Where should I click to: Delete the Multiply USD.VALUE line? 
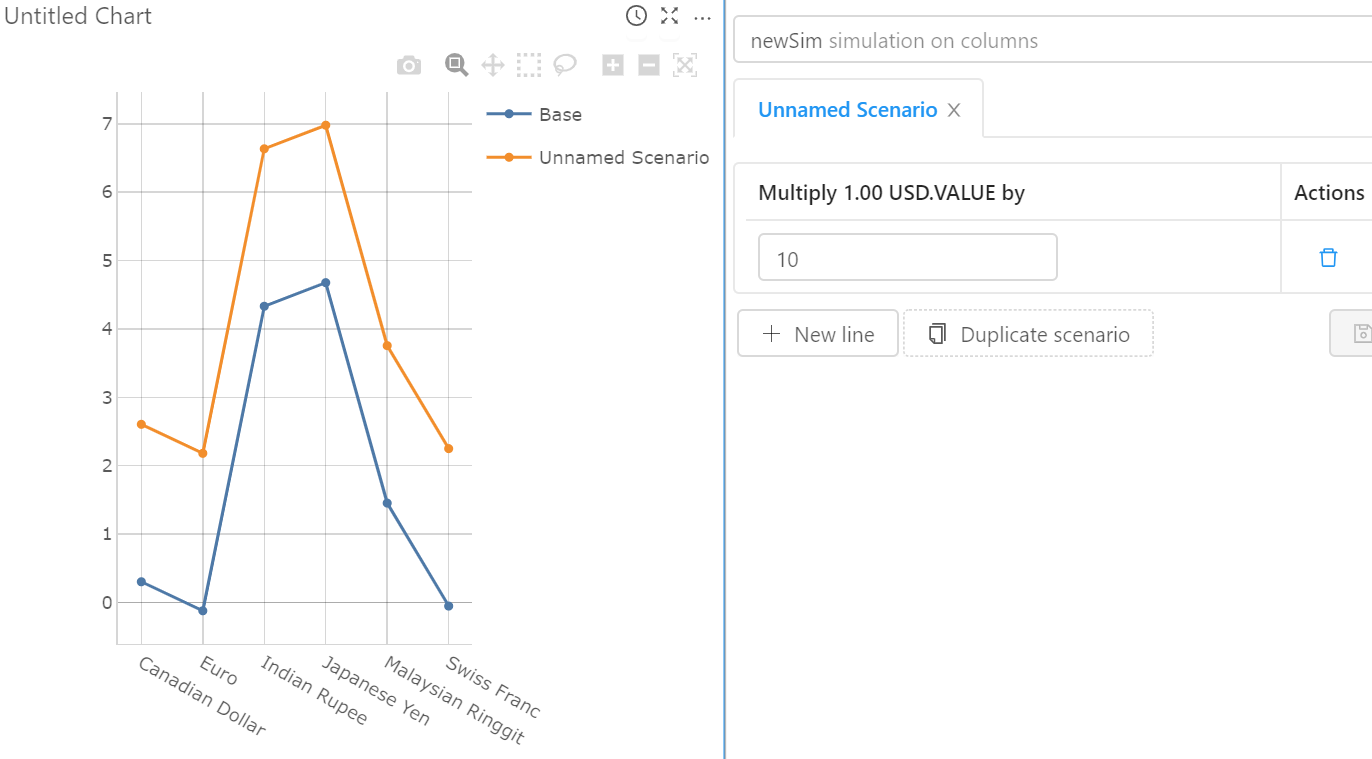pos(1328,257)
